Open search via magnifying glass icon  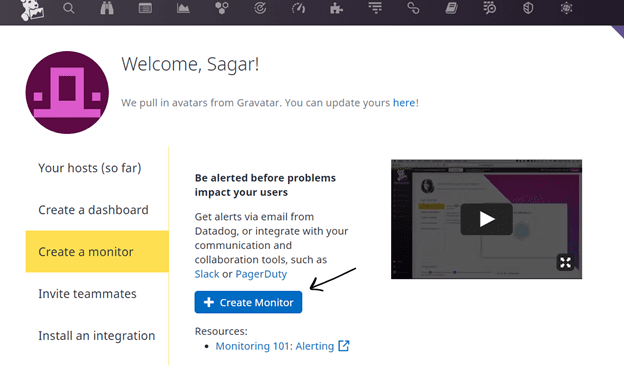[68, 8]
